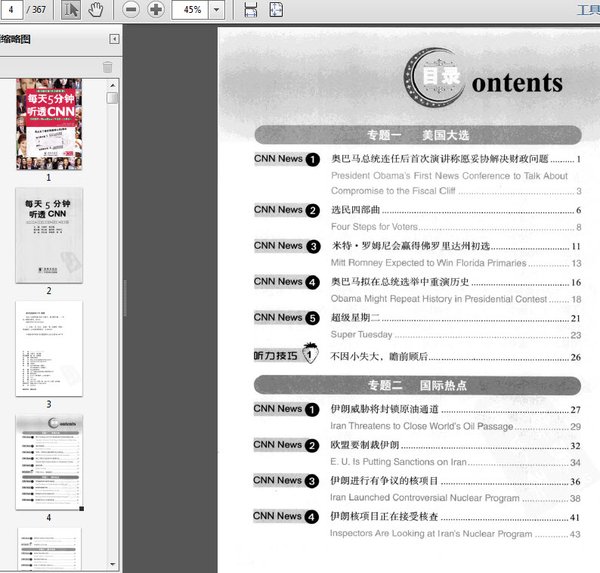Enable scrolling fit-width page mode icon
The width and height of the screenshot is (600, 573).
point(251,10)
